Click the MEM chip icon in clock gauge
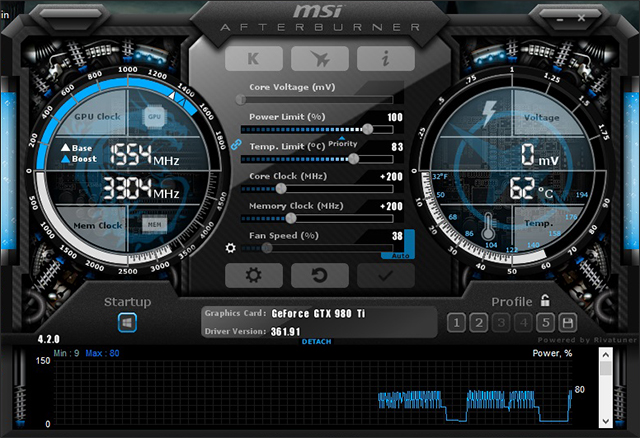 [154, 225]
